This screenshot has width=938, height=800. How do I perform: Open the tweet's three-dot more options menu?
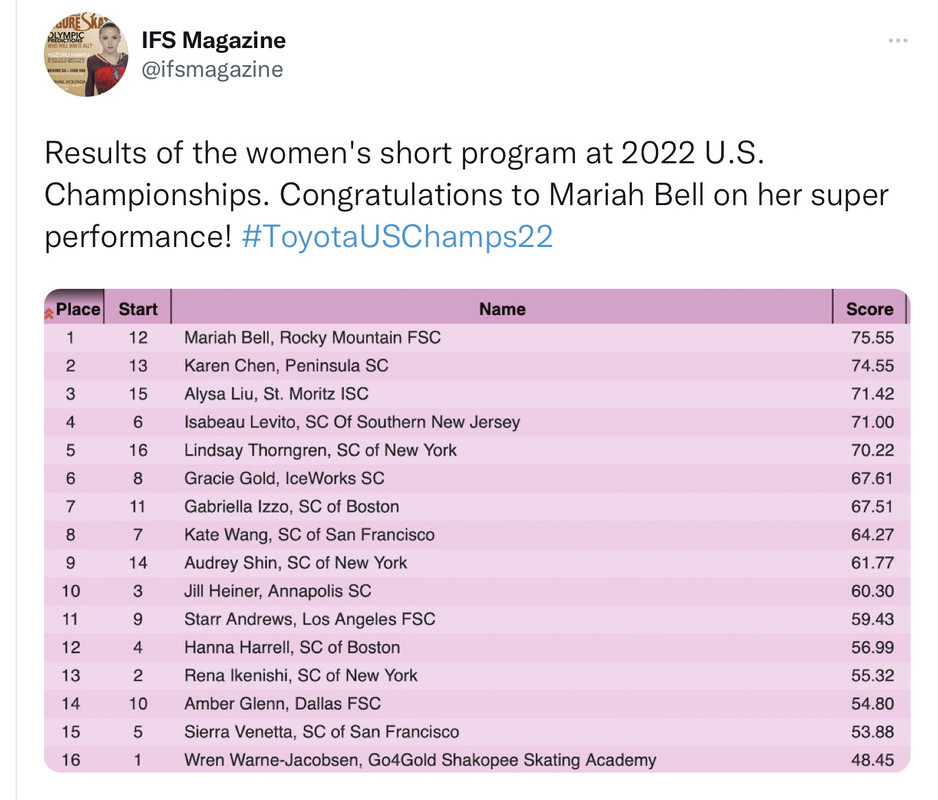[x=898, y=41]
